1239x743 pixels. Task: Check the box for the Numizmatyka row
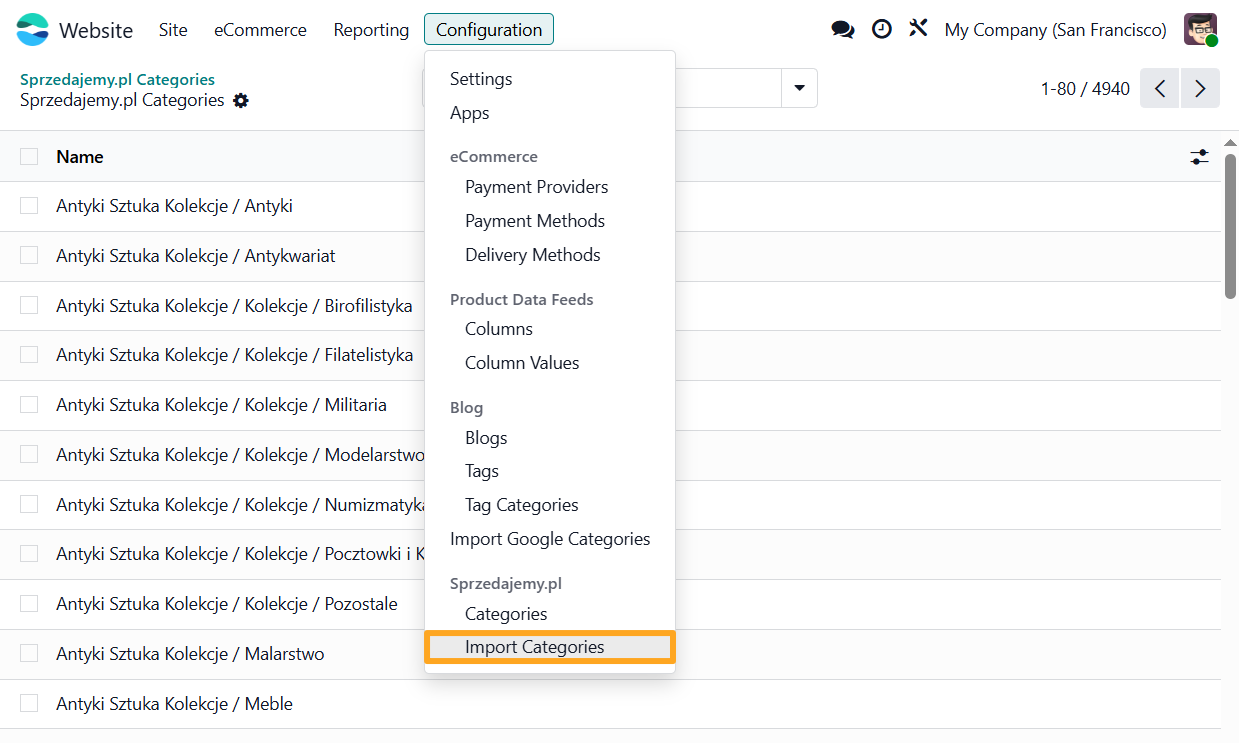coord(29,504)
